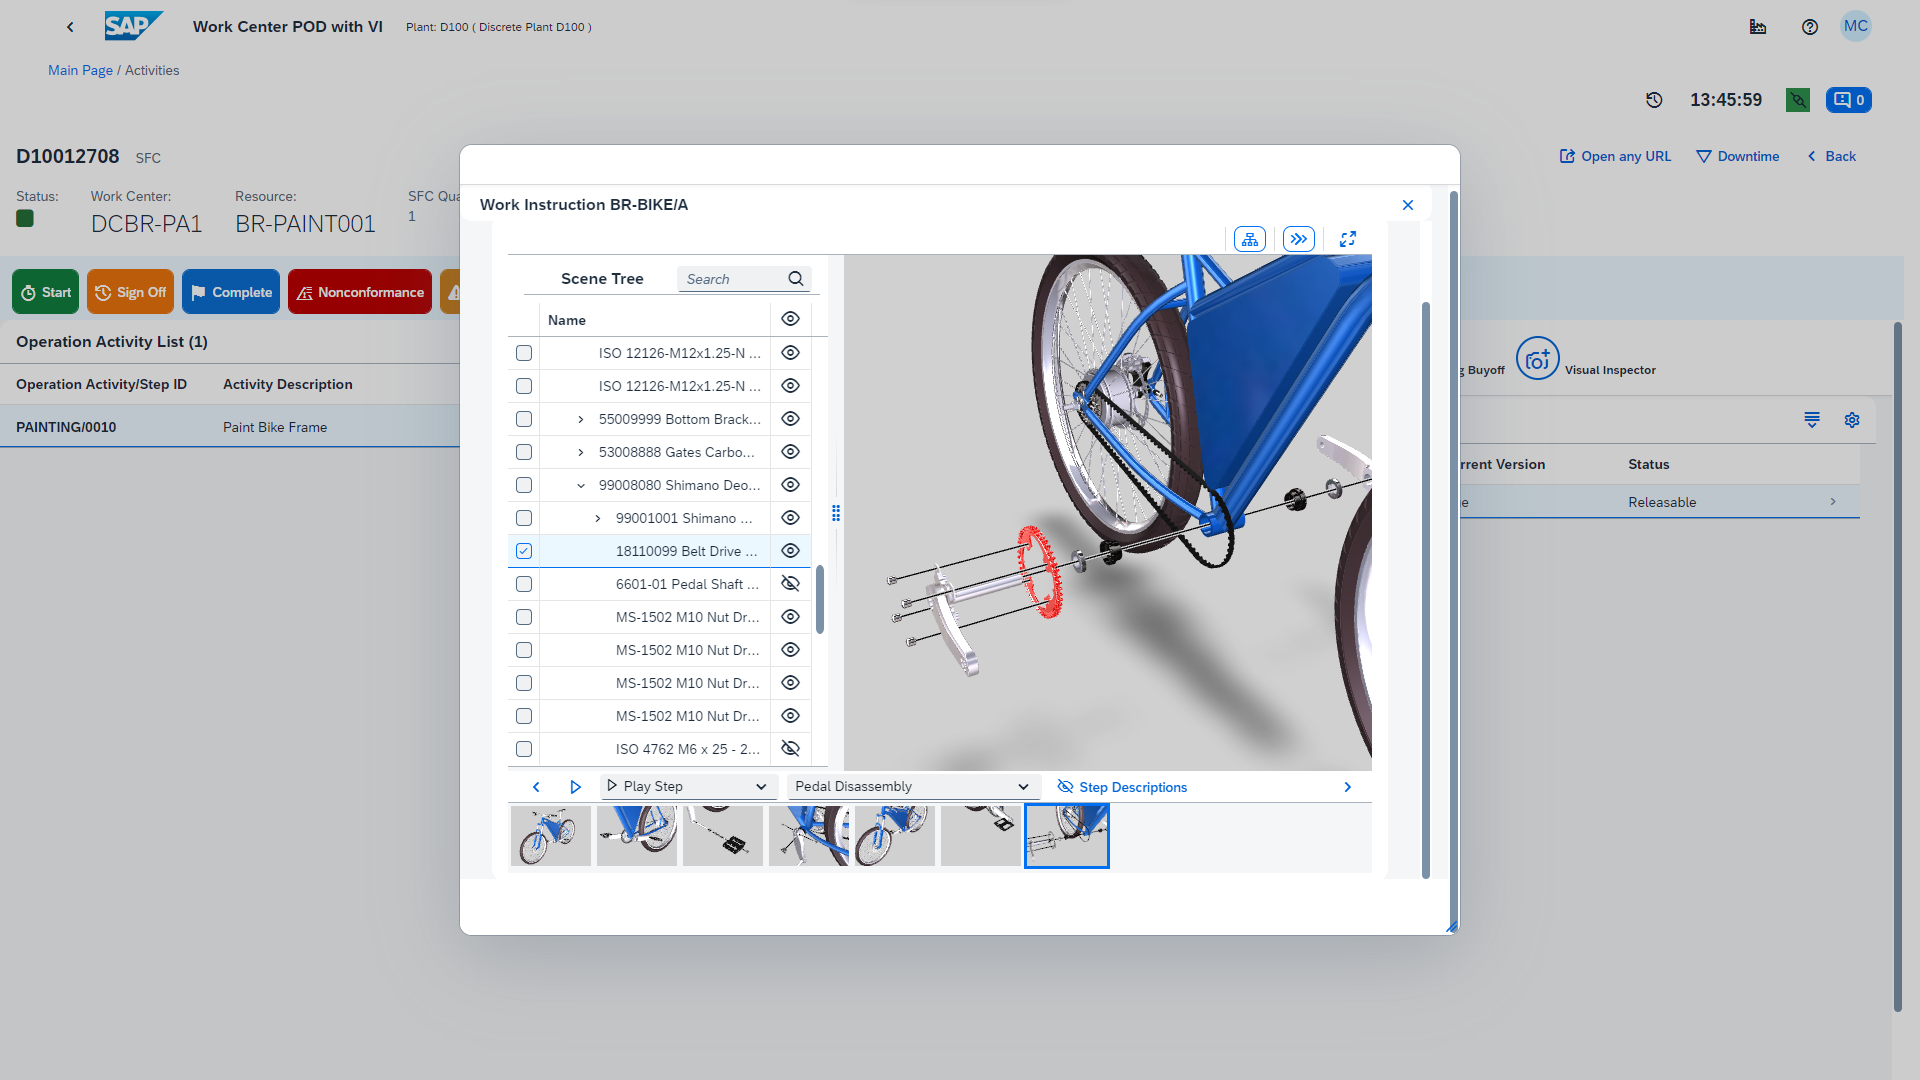
Task: Collapse the 99008080 Shimano Deore node
Action: pos(581,485)
